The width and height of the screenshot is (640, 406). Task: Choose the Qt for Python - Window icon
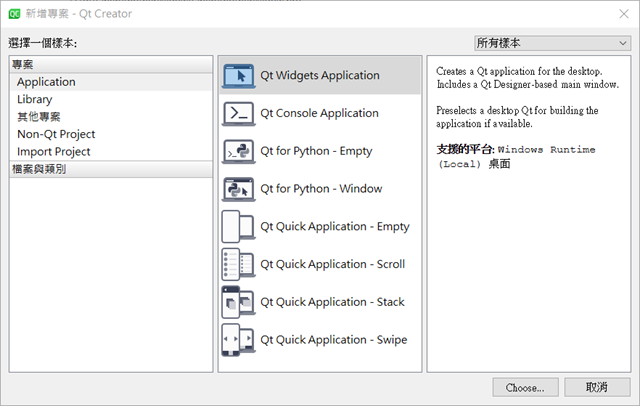click(238, 189)
